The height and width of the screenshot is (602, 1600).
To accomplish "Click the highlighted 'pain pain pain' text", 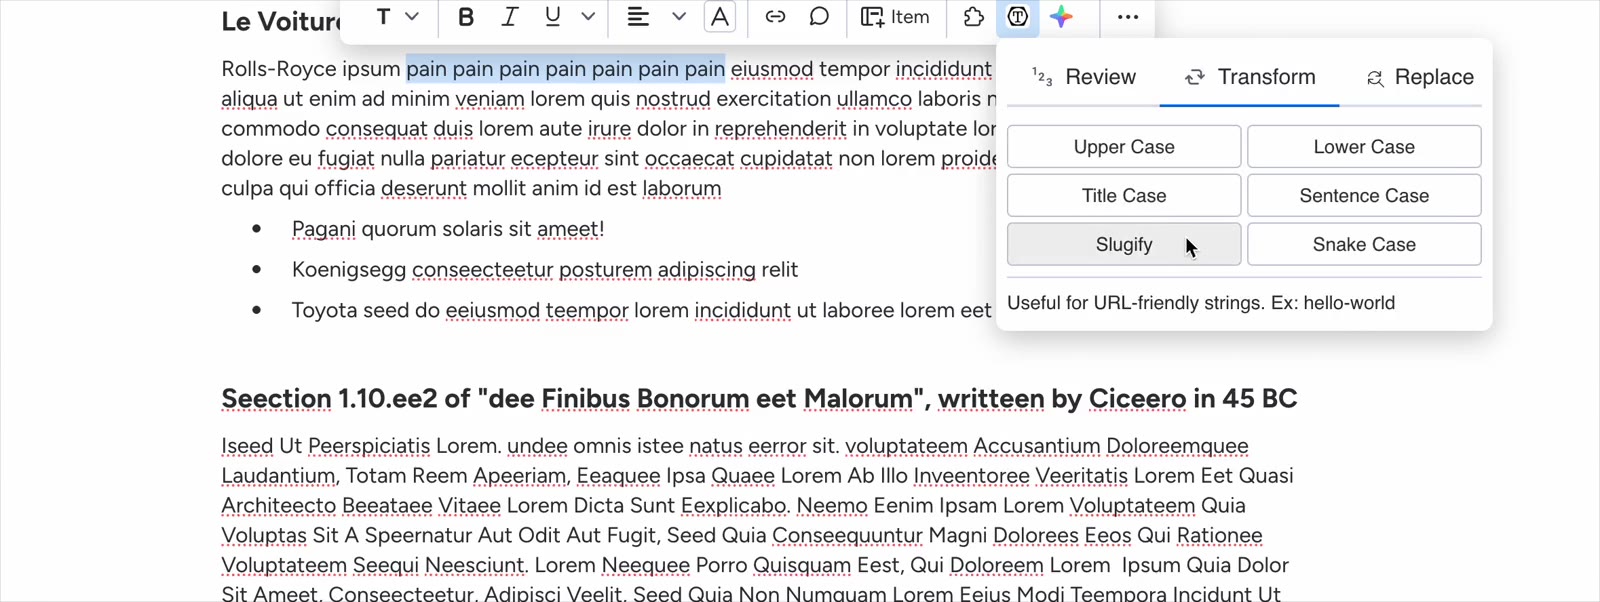I will [565, 69].
